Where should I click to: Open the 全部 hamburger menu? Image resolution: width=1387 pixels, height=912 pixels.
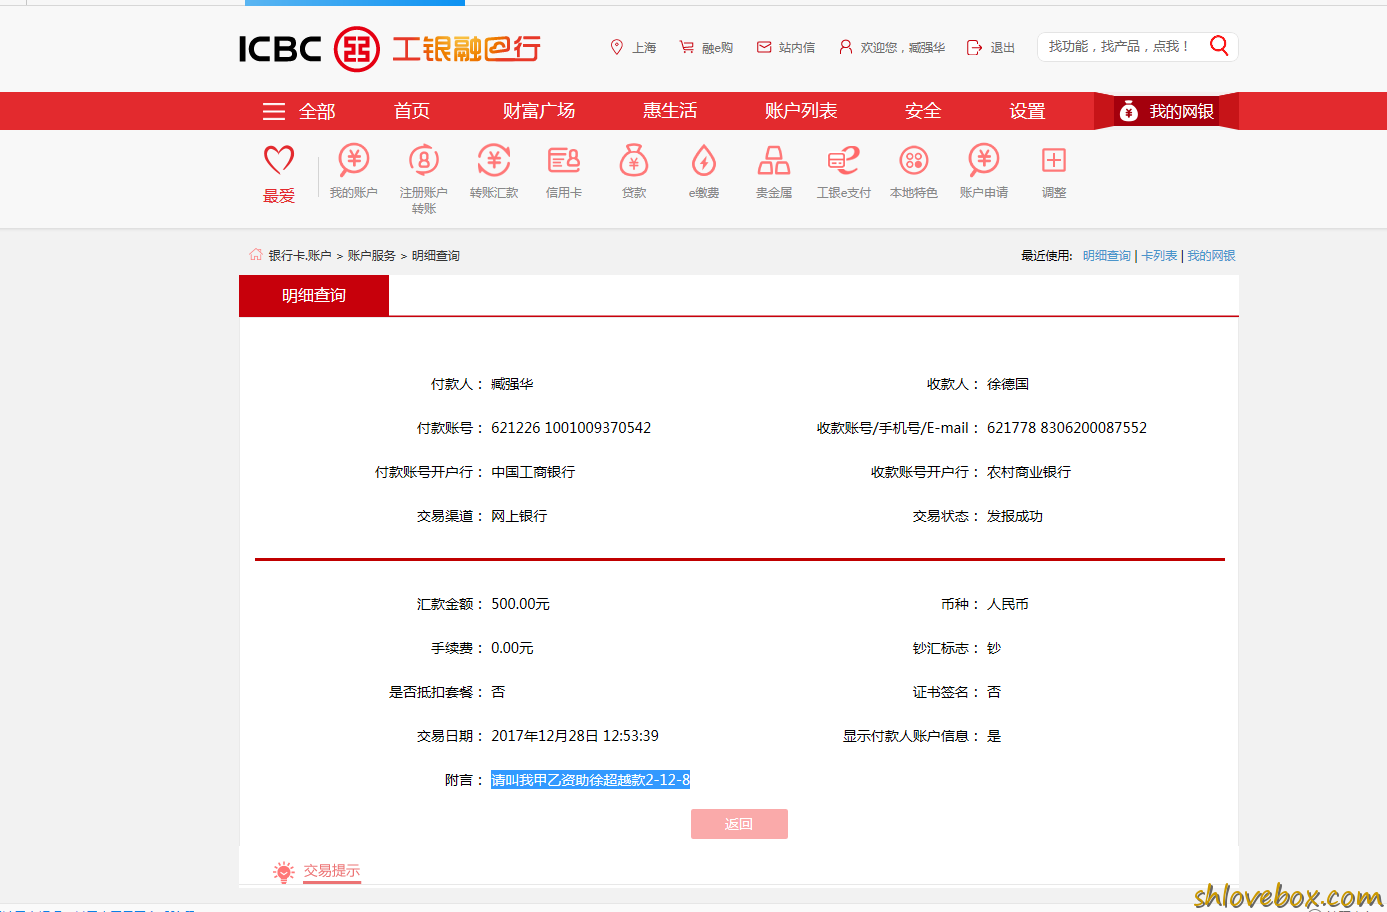[274, 111]
